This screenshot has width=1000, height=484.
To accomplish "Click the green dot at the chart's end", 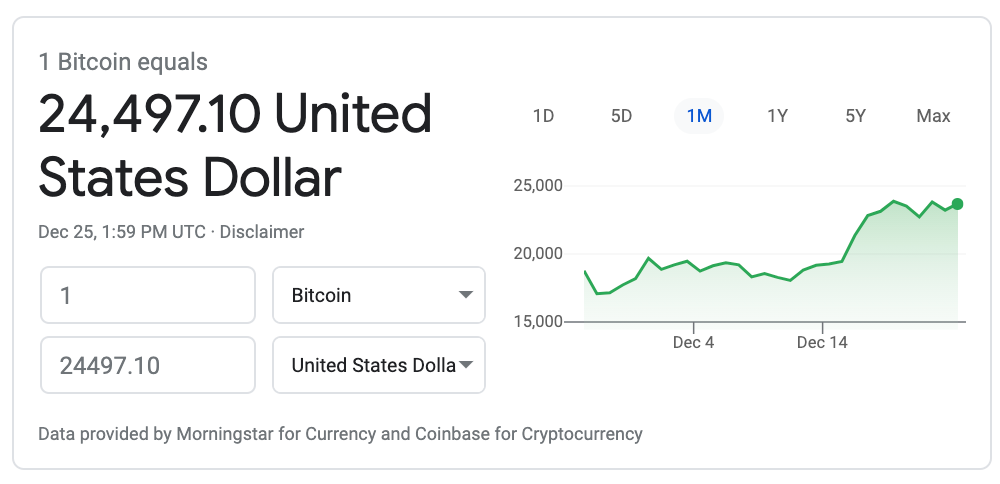I will 957,204.
